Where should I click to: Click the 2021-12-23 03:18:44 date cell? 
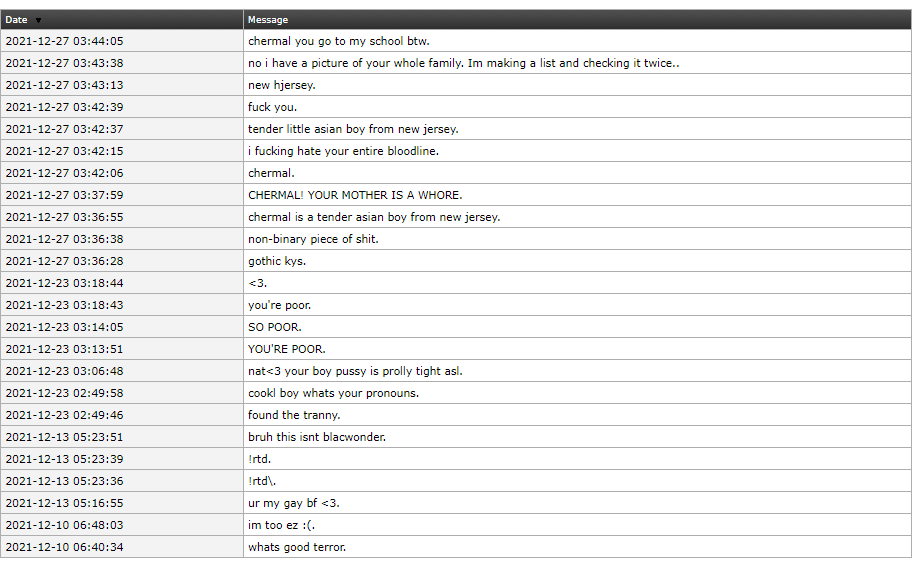[x=64, y=283]
